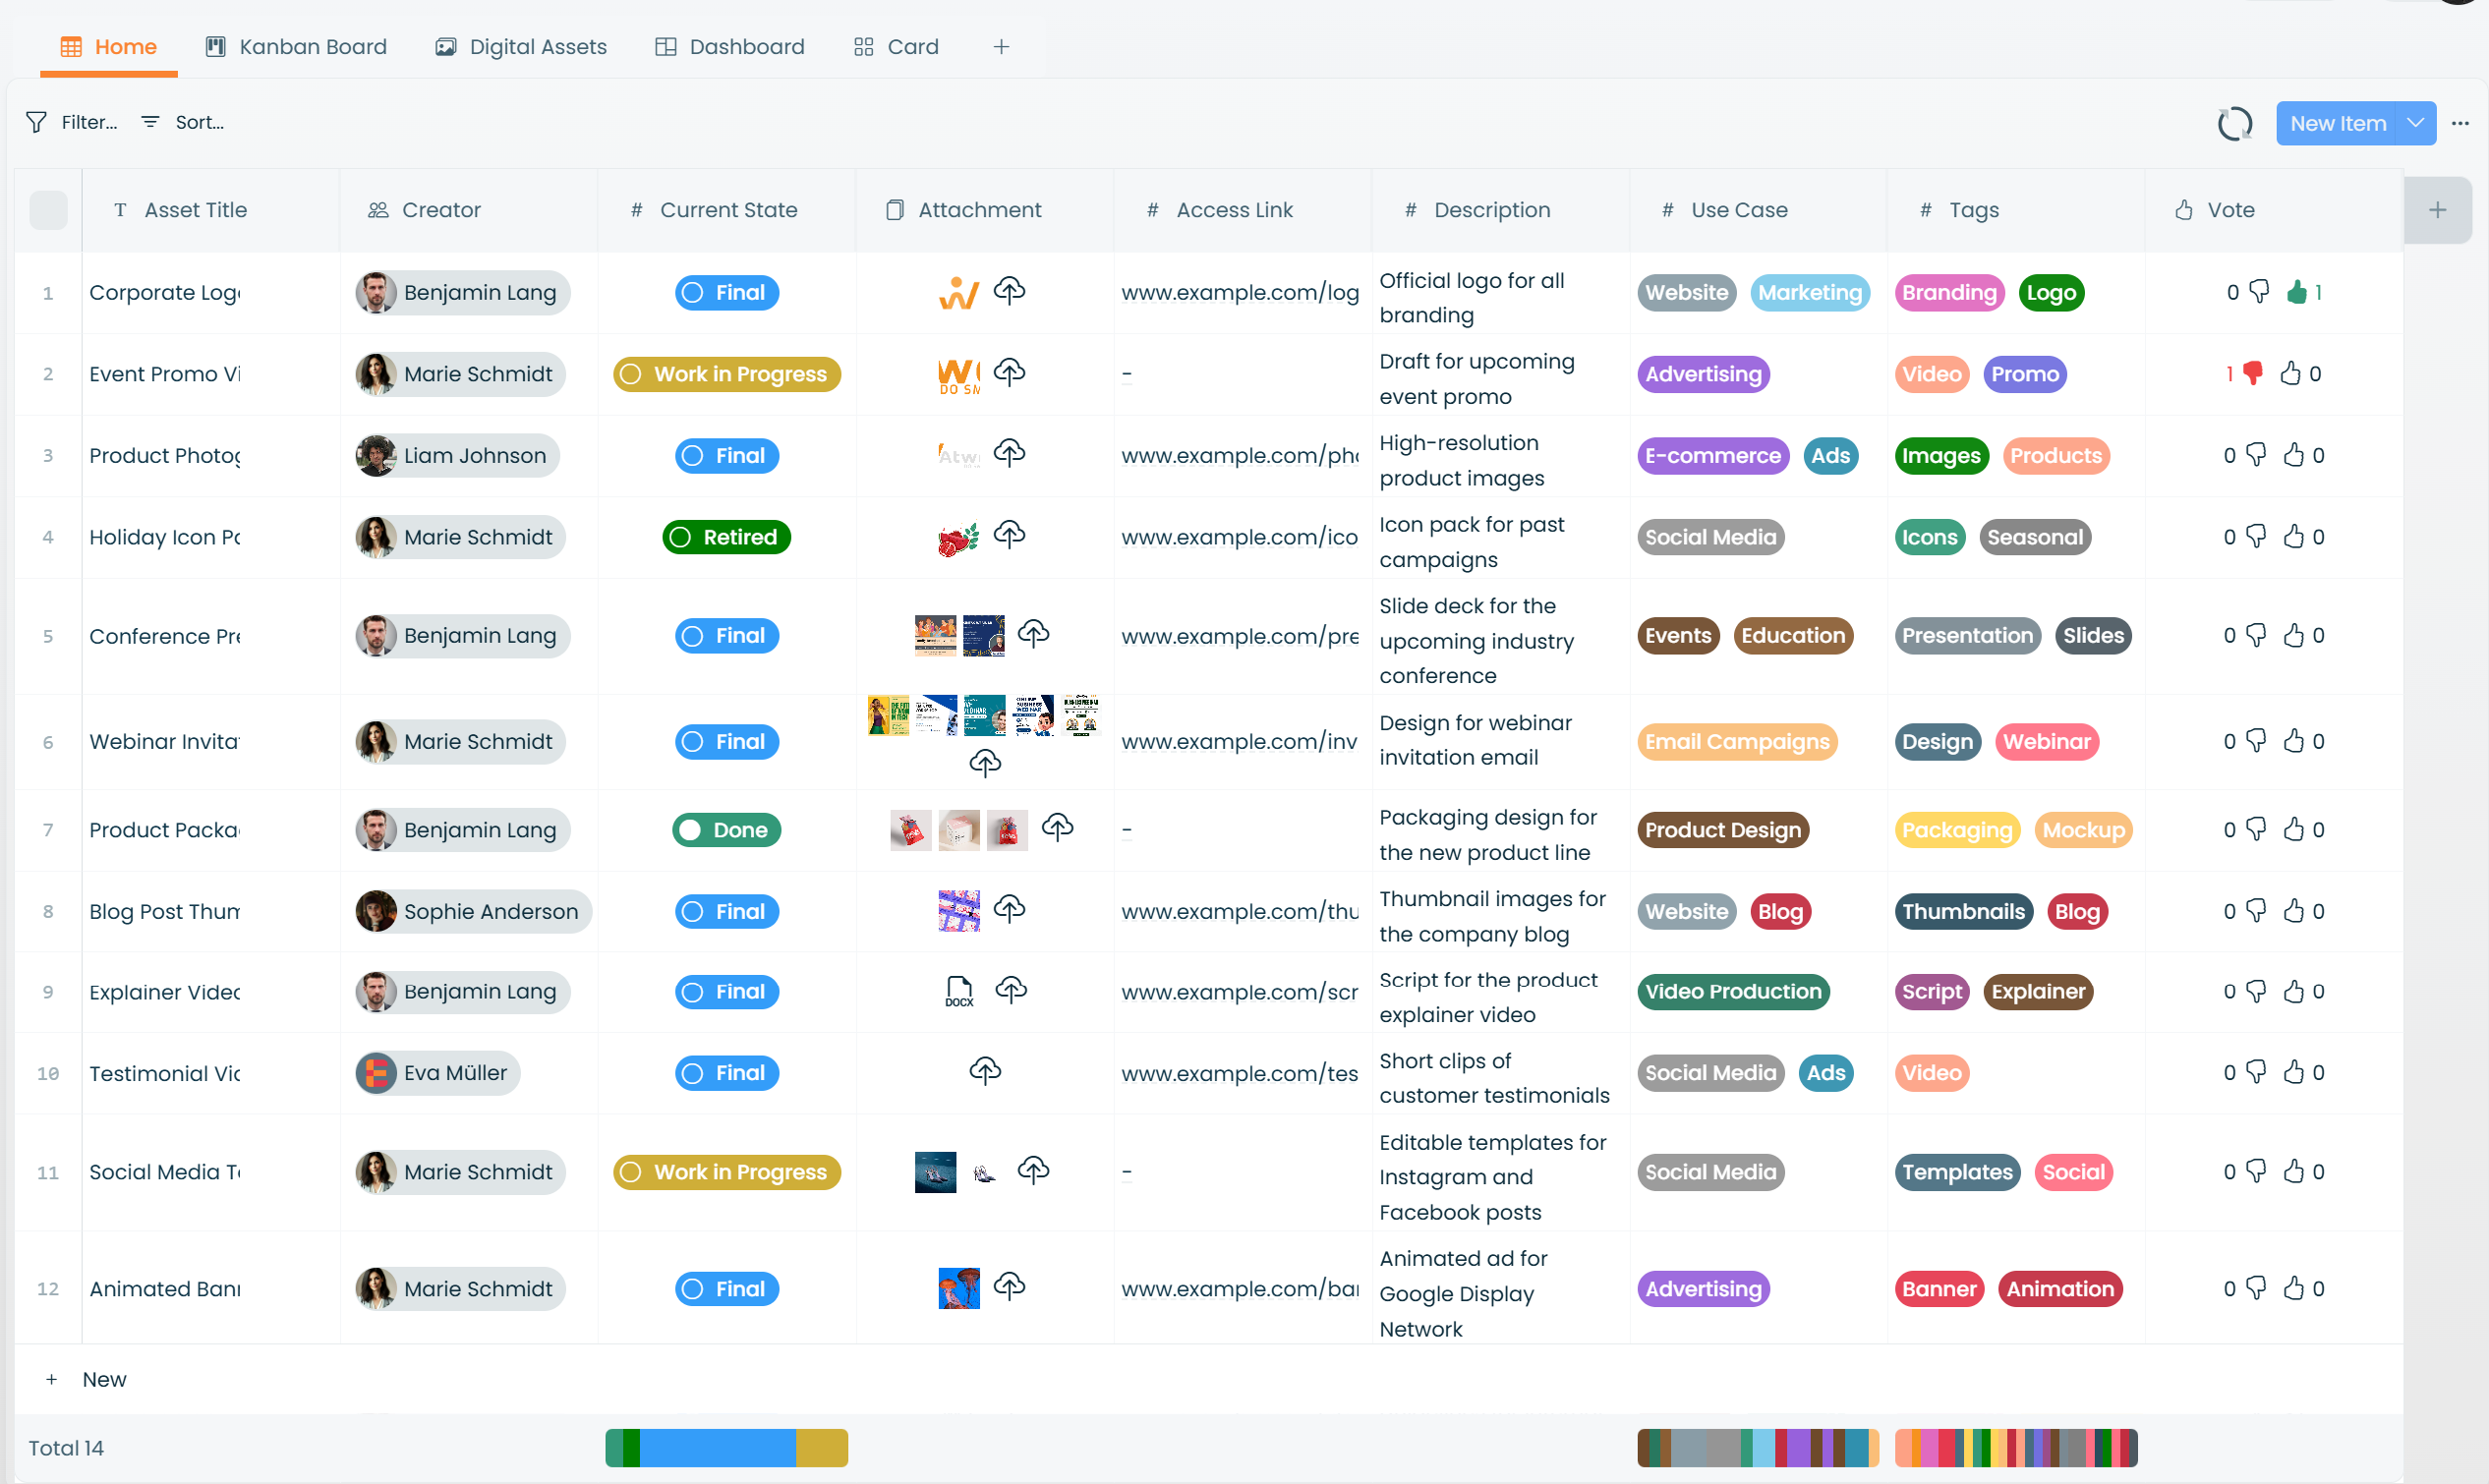Open the Vote column header menu
2489x1484 pixels.
click(2274, 210)
